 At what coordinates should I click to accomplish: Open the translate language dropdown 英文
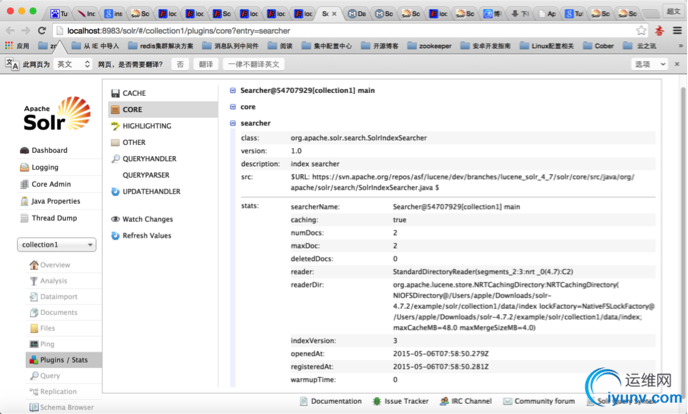(x=73, y=64)
